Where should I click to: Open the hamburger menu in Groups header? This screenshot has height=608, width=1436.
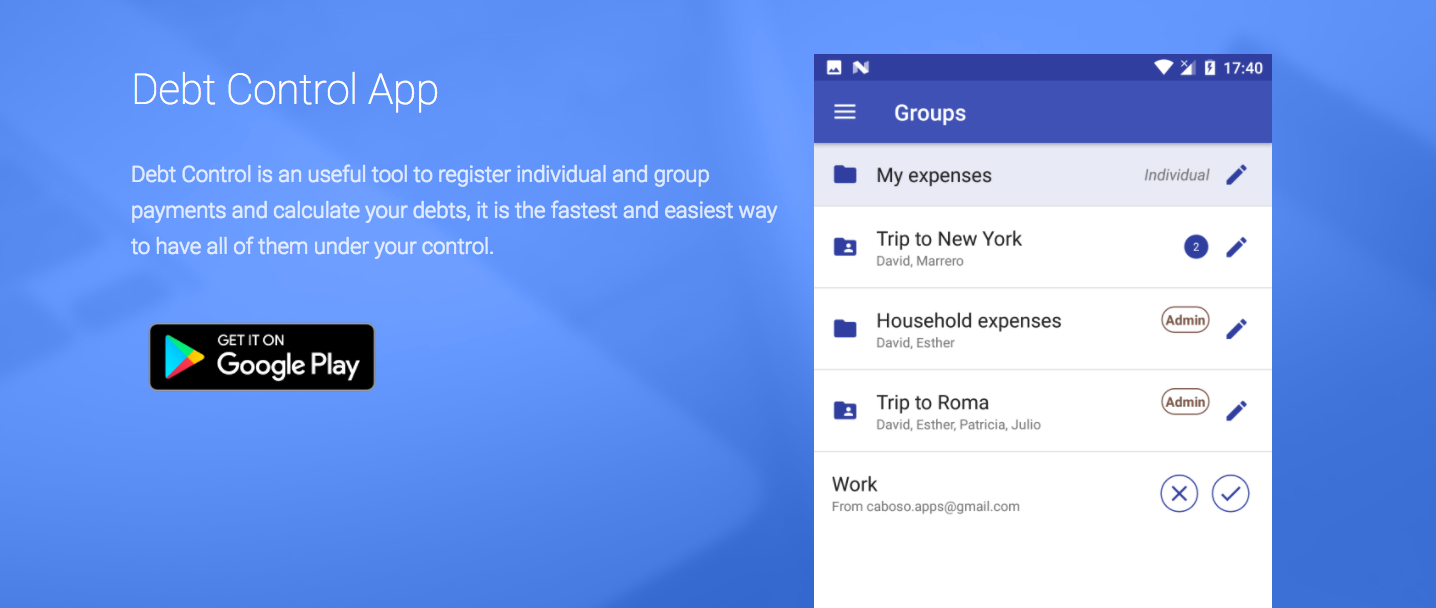(x=845, y=112)
